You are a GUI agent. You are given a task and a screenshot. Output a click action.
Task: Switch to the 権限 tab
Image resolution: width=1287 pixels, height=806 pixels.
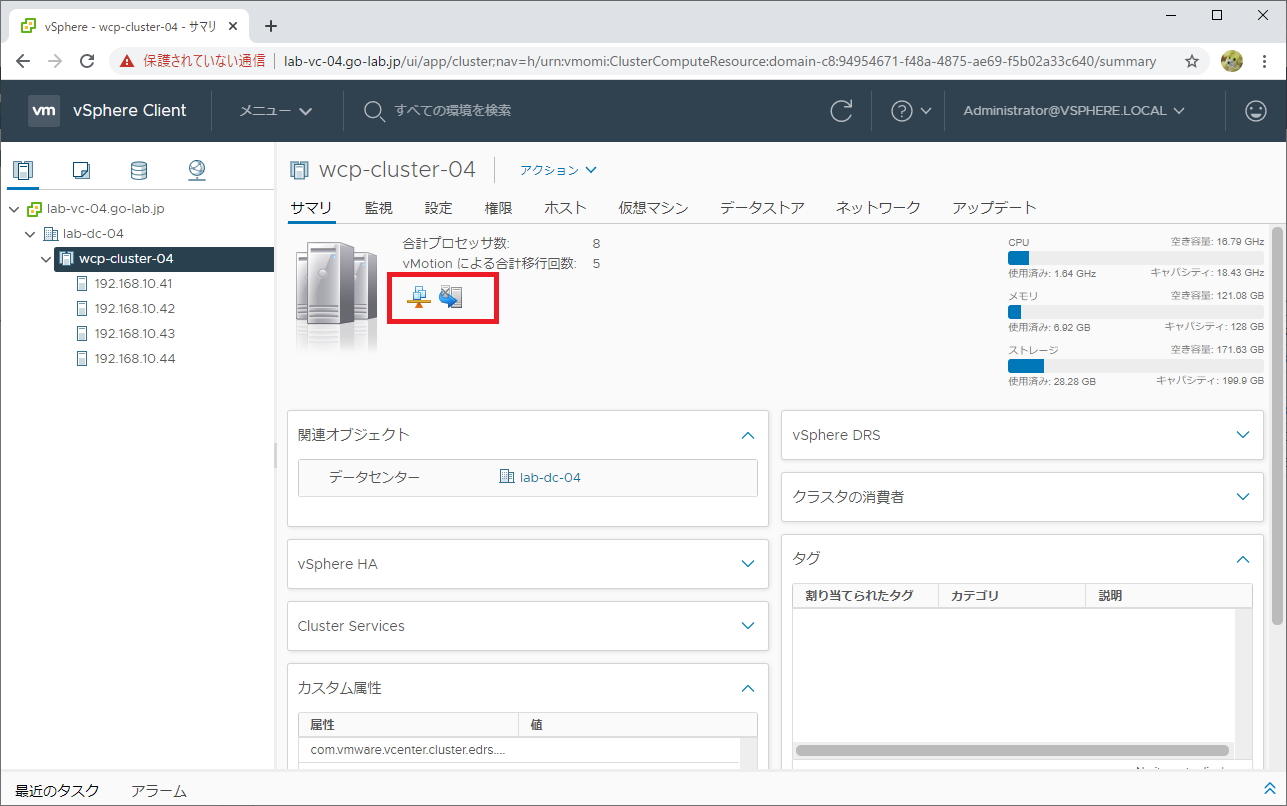pos(499,208)
